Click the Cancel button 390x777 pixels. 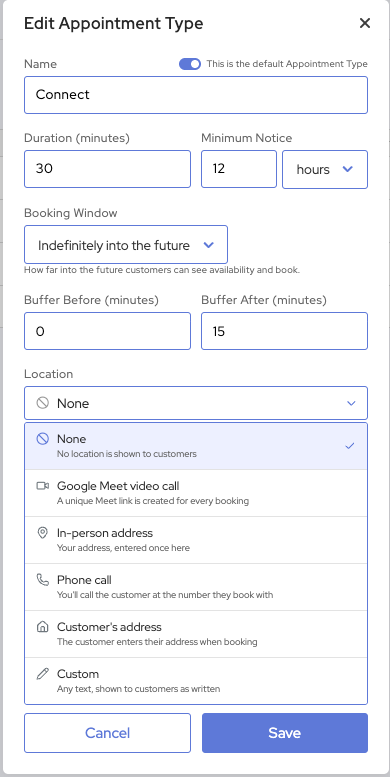pos(108,733)
